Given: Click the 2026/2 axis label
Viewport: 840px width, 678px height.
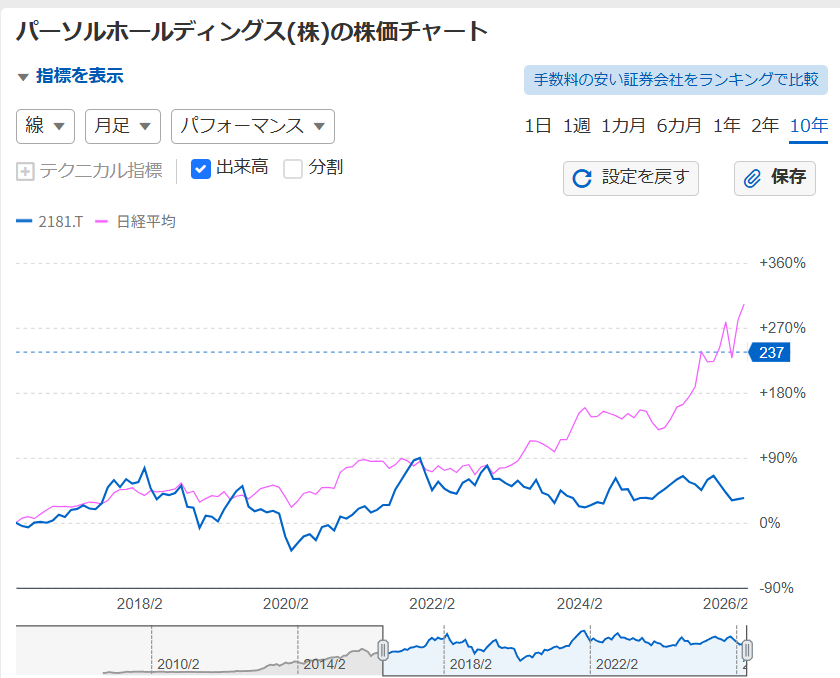Looking at the screenshot, I should click(x=725, y=604).
